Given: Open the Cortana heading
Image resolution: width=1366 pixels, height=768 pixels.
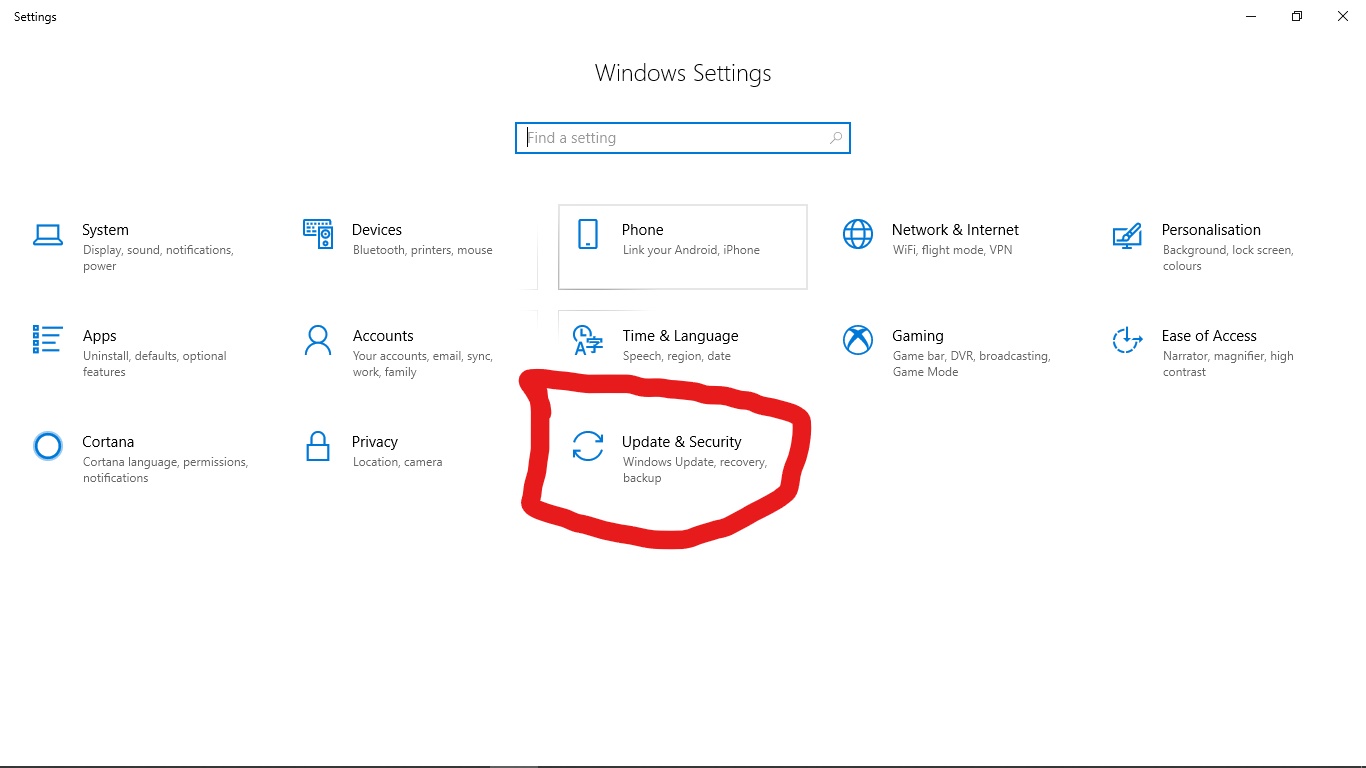Looking at the screenshot, I should click(108, 442).
